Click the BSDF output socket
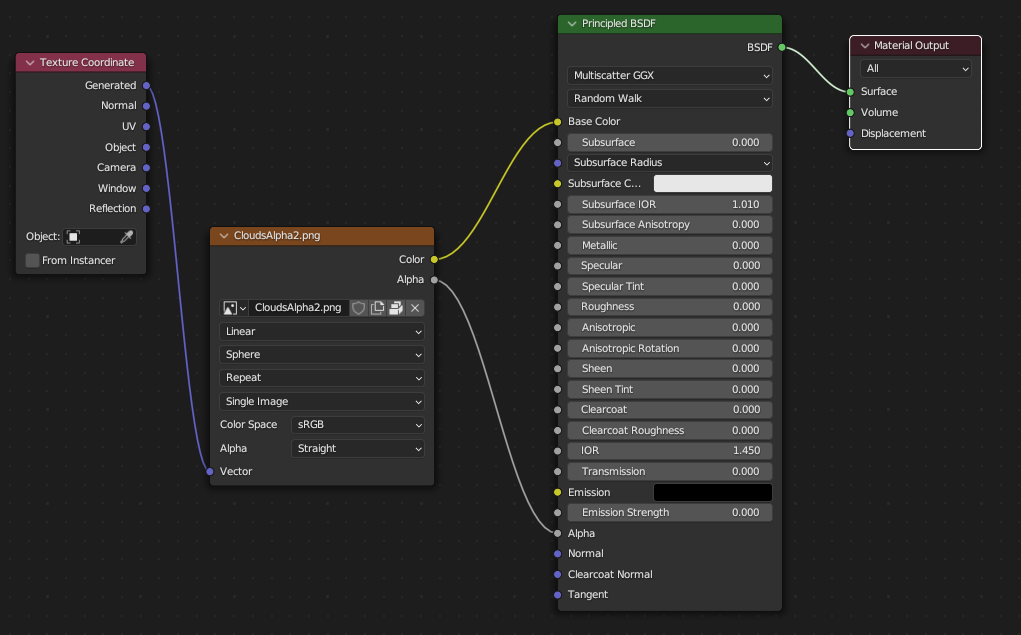 782,48
